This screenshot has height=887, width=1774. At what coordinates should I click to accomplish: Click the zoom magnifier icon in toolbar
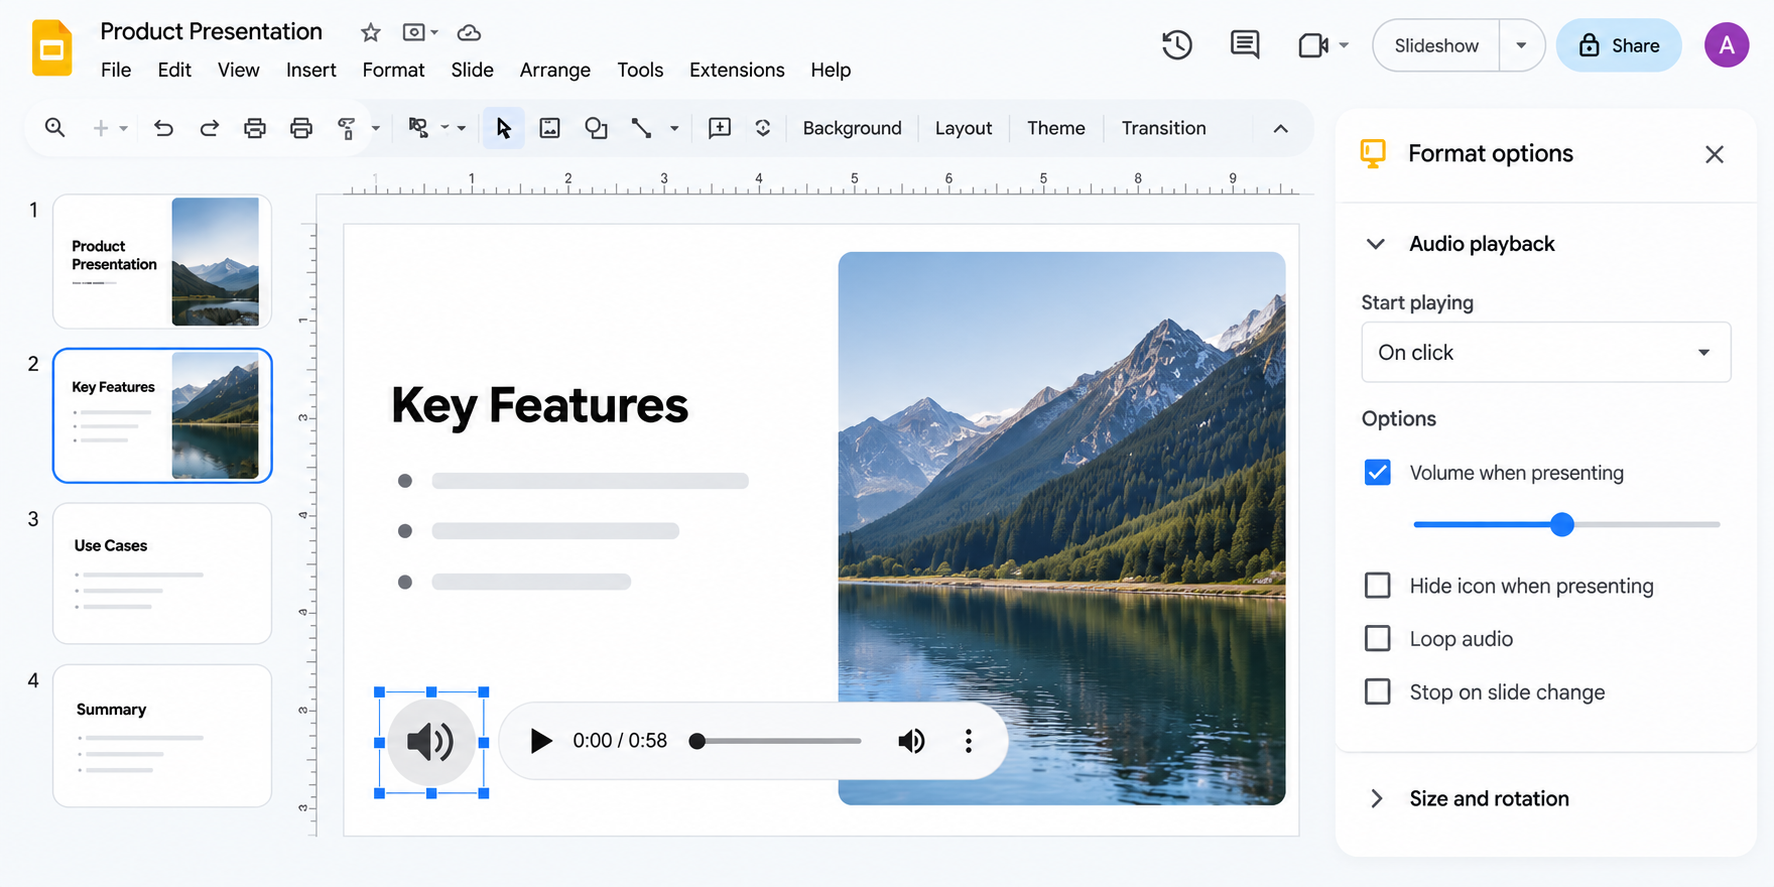55,128
